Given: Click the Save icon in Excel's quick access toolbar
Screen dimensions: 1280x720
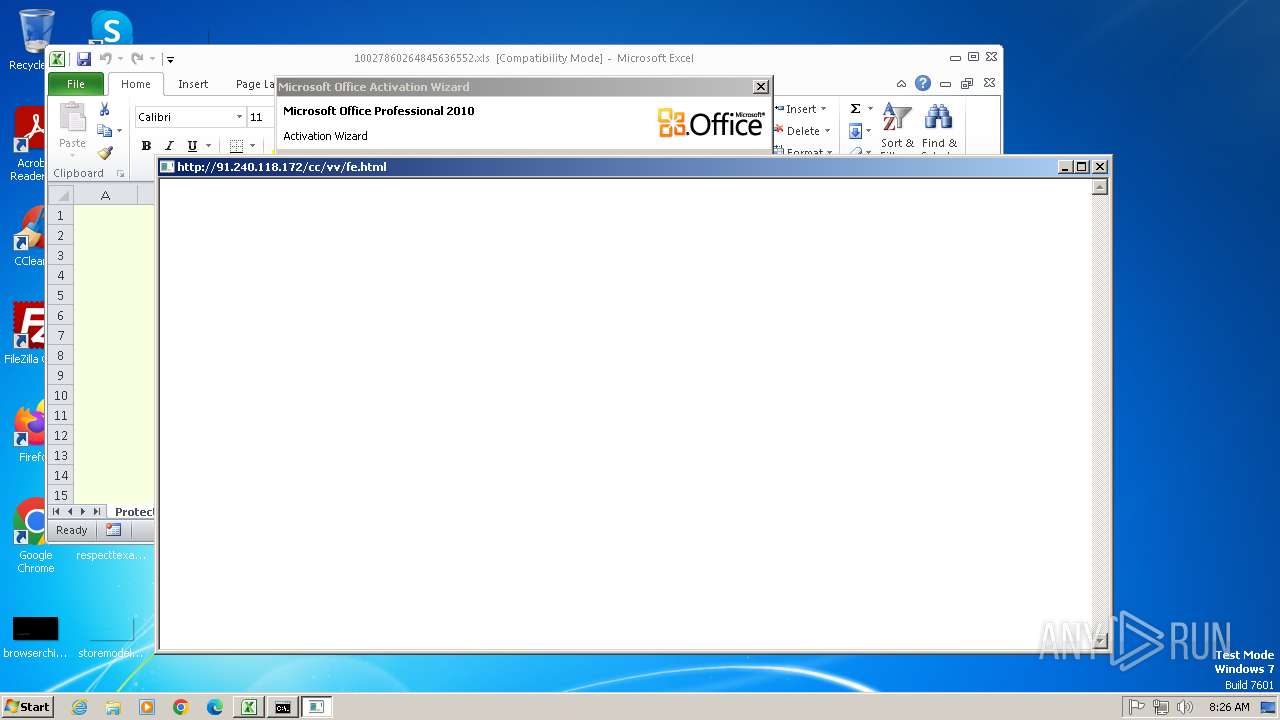Looking at the screenshot, I should tap(84, 59).
